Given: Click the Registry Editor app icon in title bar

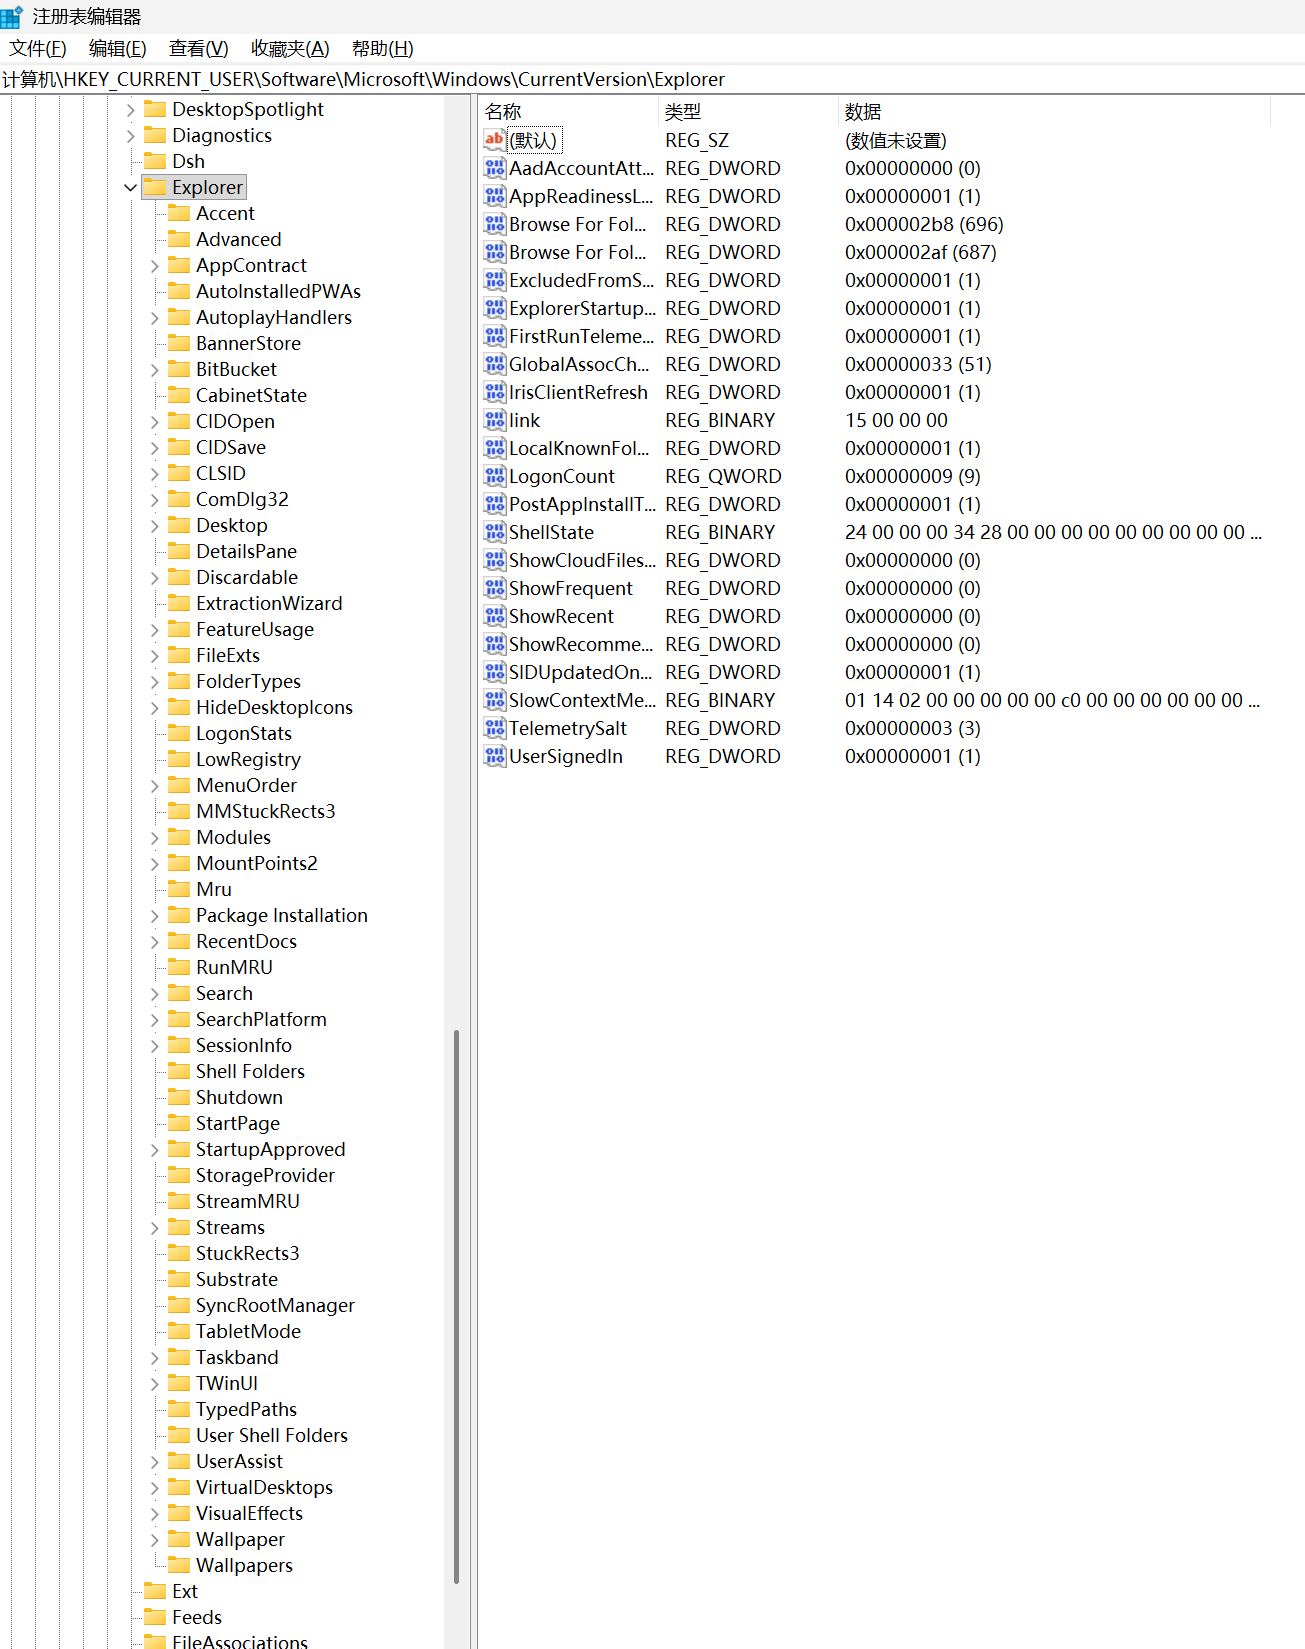Looking at the screenshot, I should tap(12, 17).
